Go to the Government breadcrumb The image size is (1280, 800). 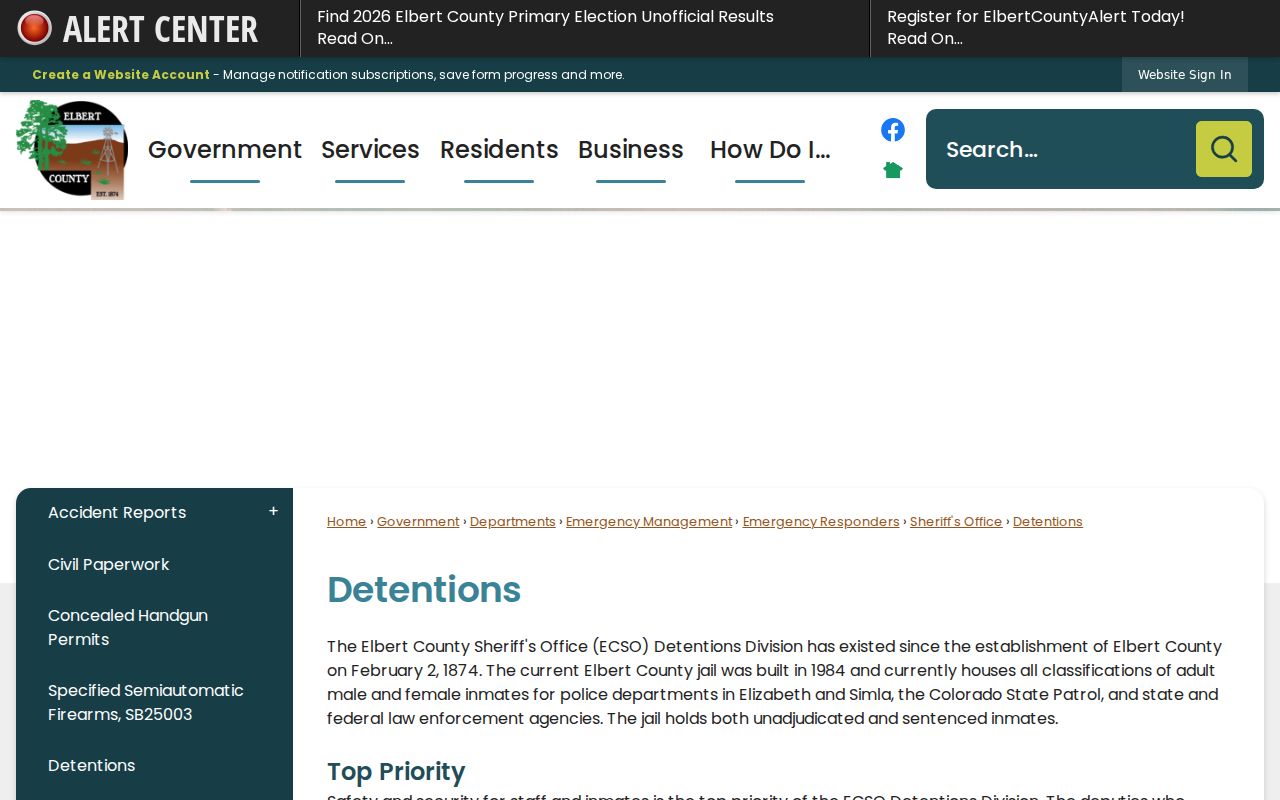coord(418,522)
